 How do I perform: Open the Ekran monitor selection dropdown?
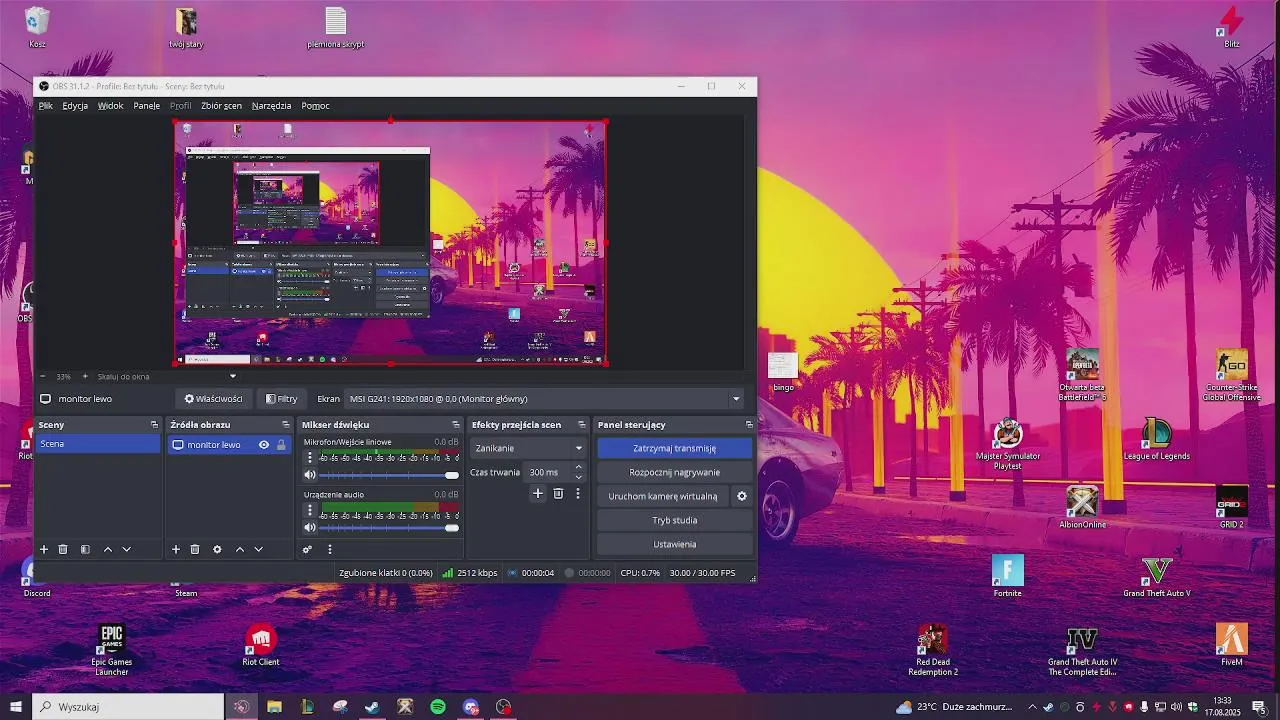coord(545,399)
